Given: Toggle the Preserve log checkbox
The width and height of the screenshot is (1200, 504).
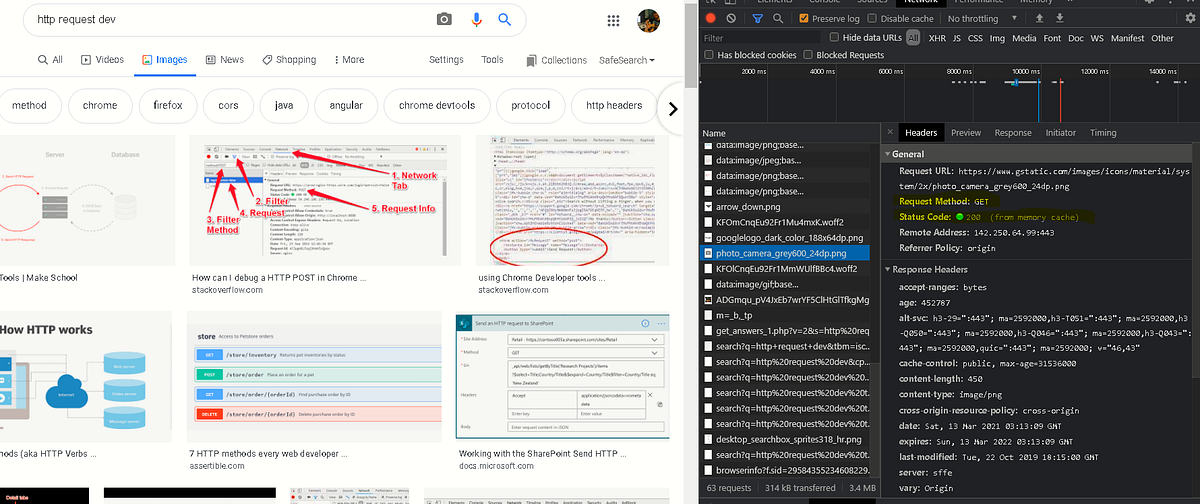Looking at the screenshot, I should (805, 18).
